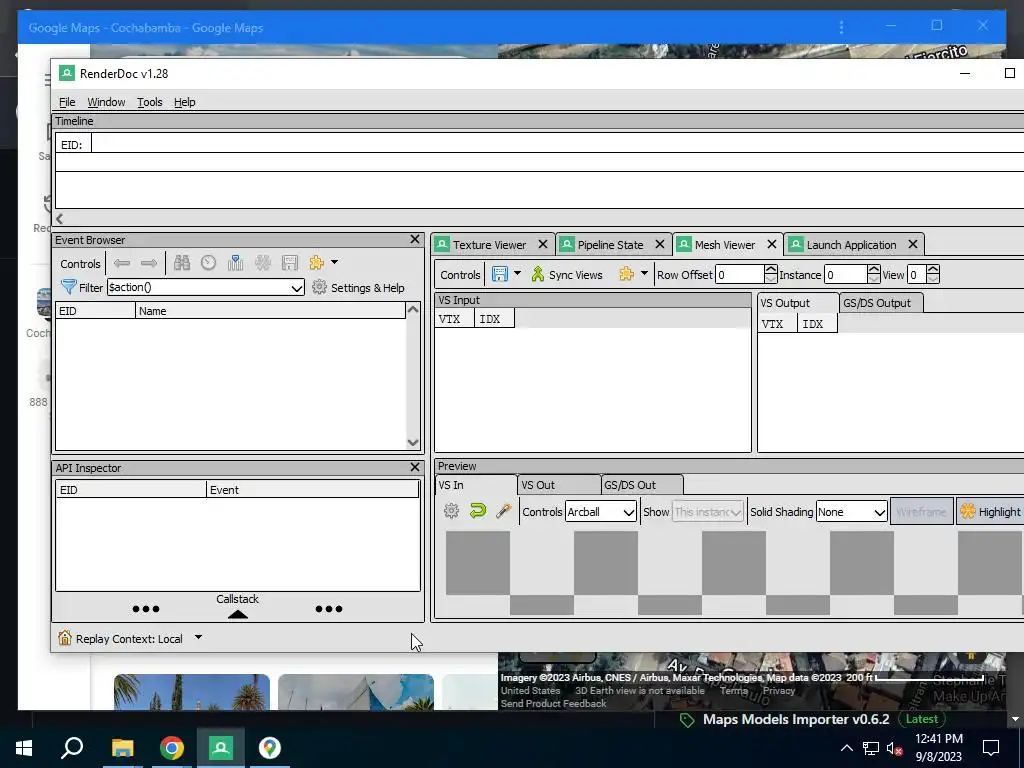
Task: Open the File menu
Action: click(67, 102)
